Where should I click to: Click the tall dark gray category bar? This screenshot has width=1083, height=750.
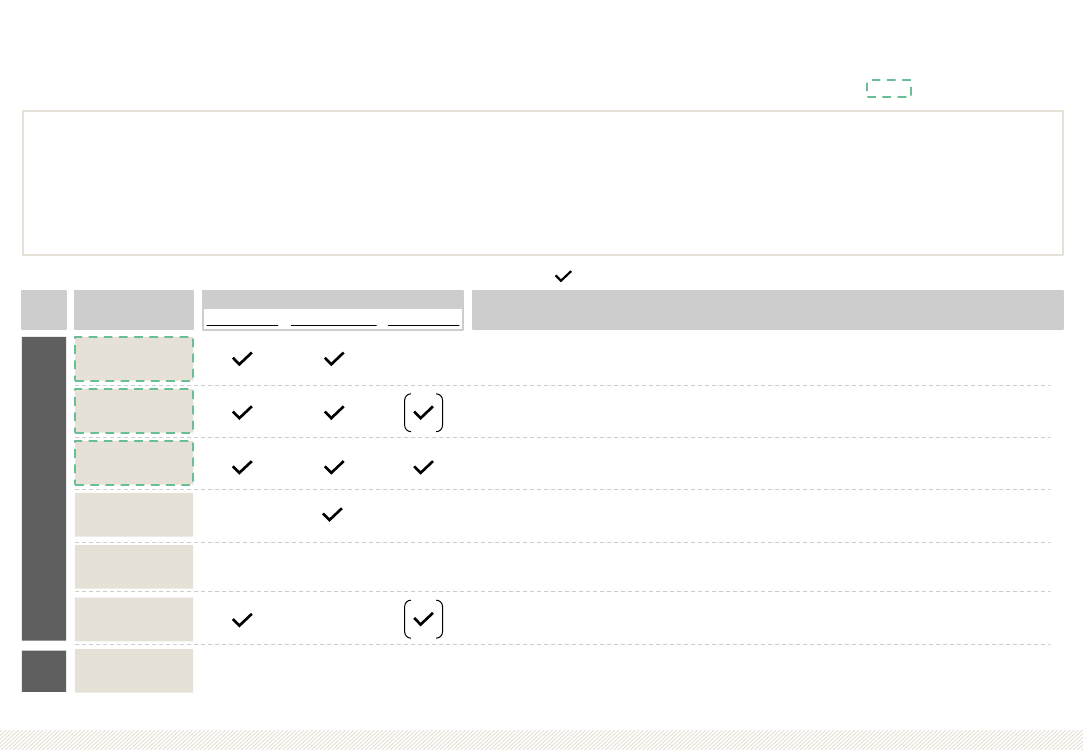click(x=44, y=489)
